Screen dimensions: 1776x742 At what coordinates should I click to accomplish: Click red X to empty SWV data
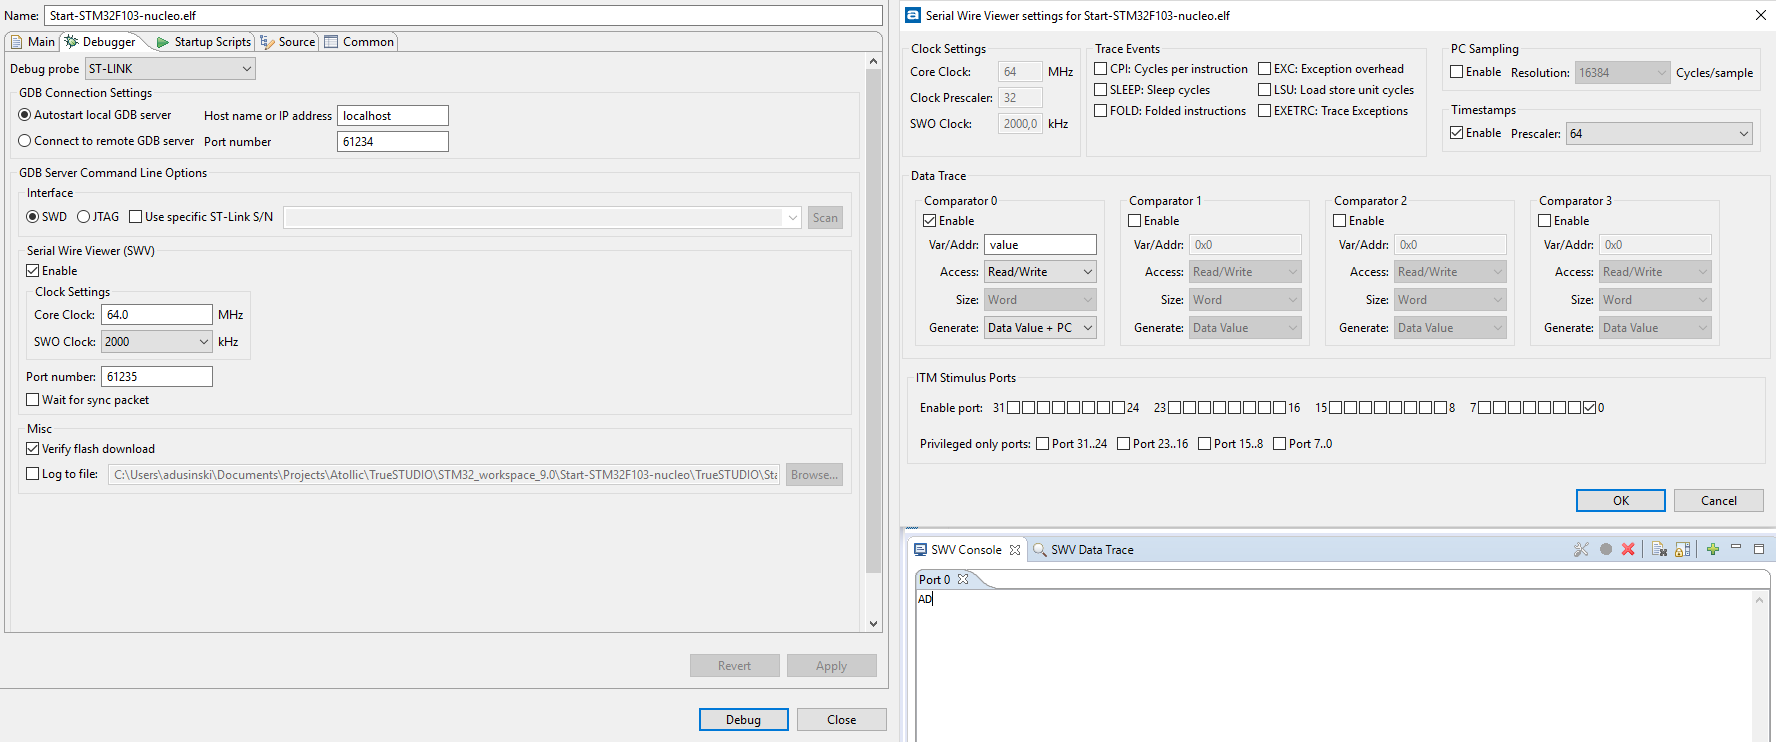pos(1628,549)
